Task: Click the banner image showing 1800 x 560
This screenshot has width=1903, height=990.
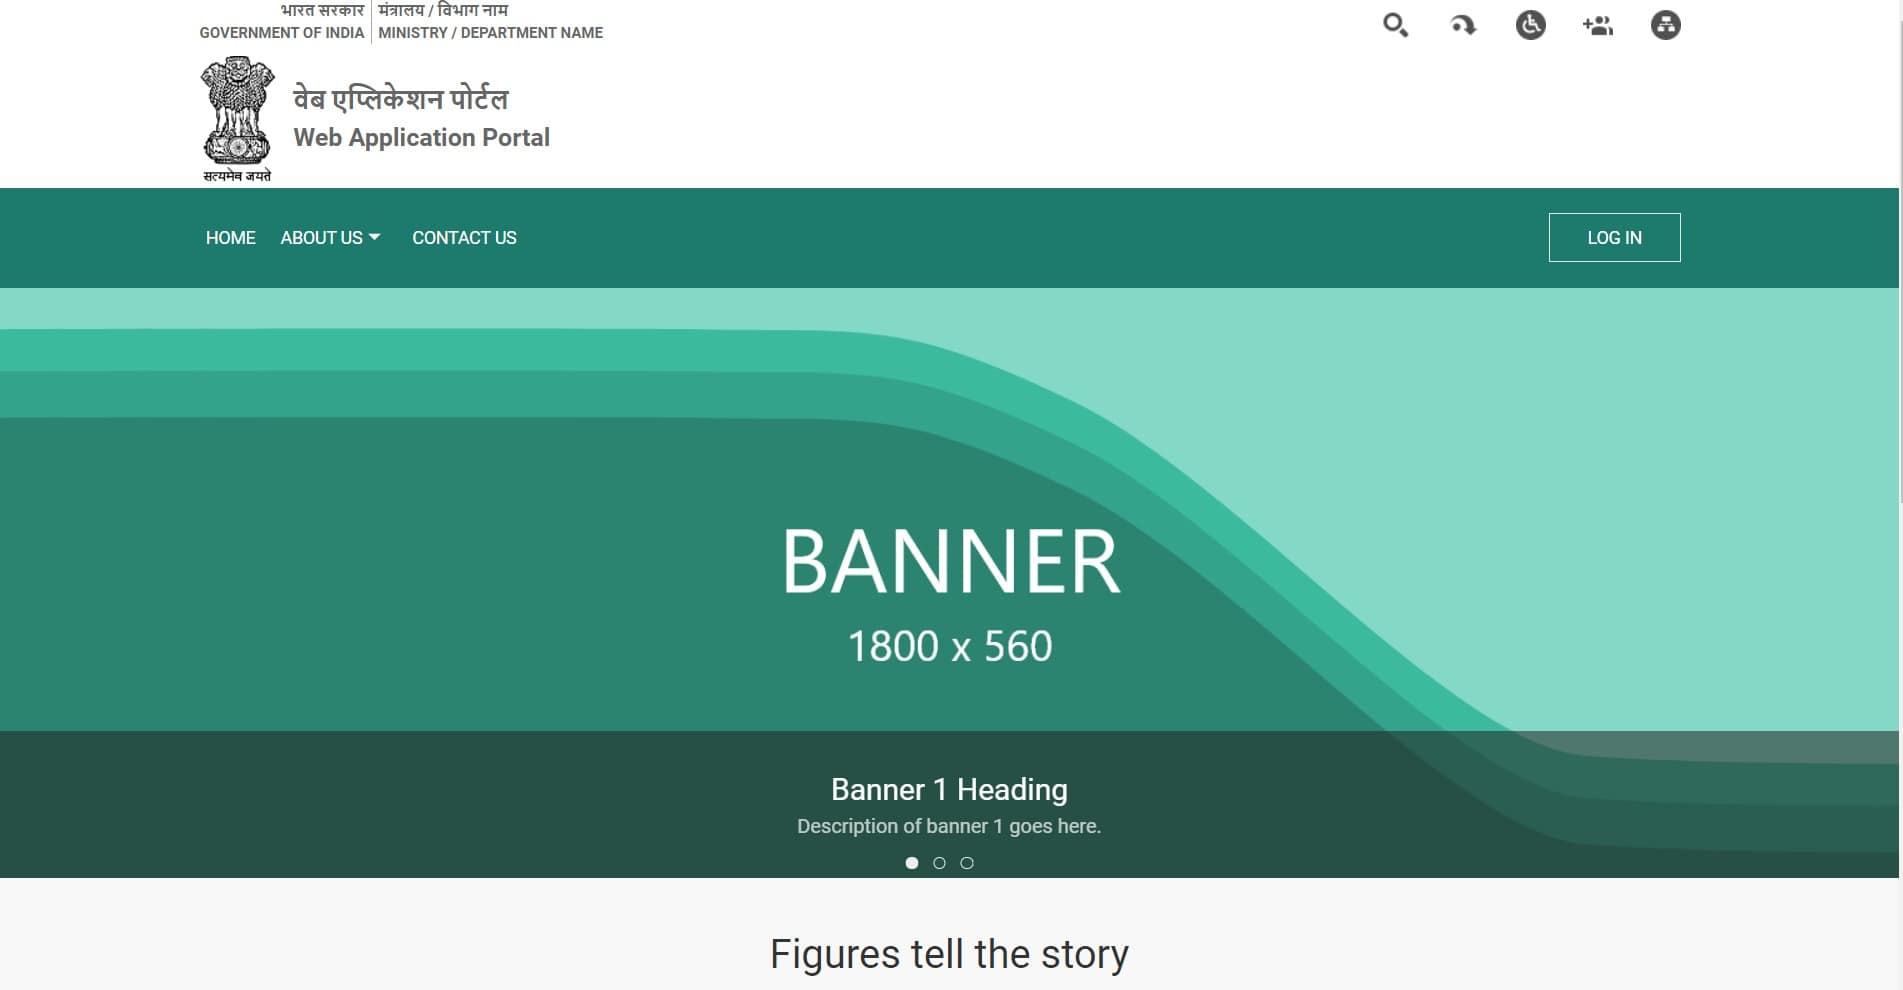Action: pos(949,560)
